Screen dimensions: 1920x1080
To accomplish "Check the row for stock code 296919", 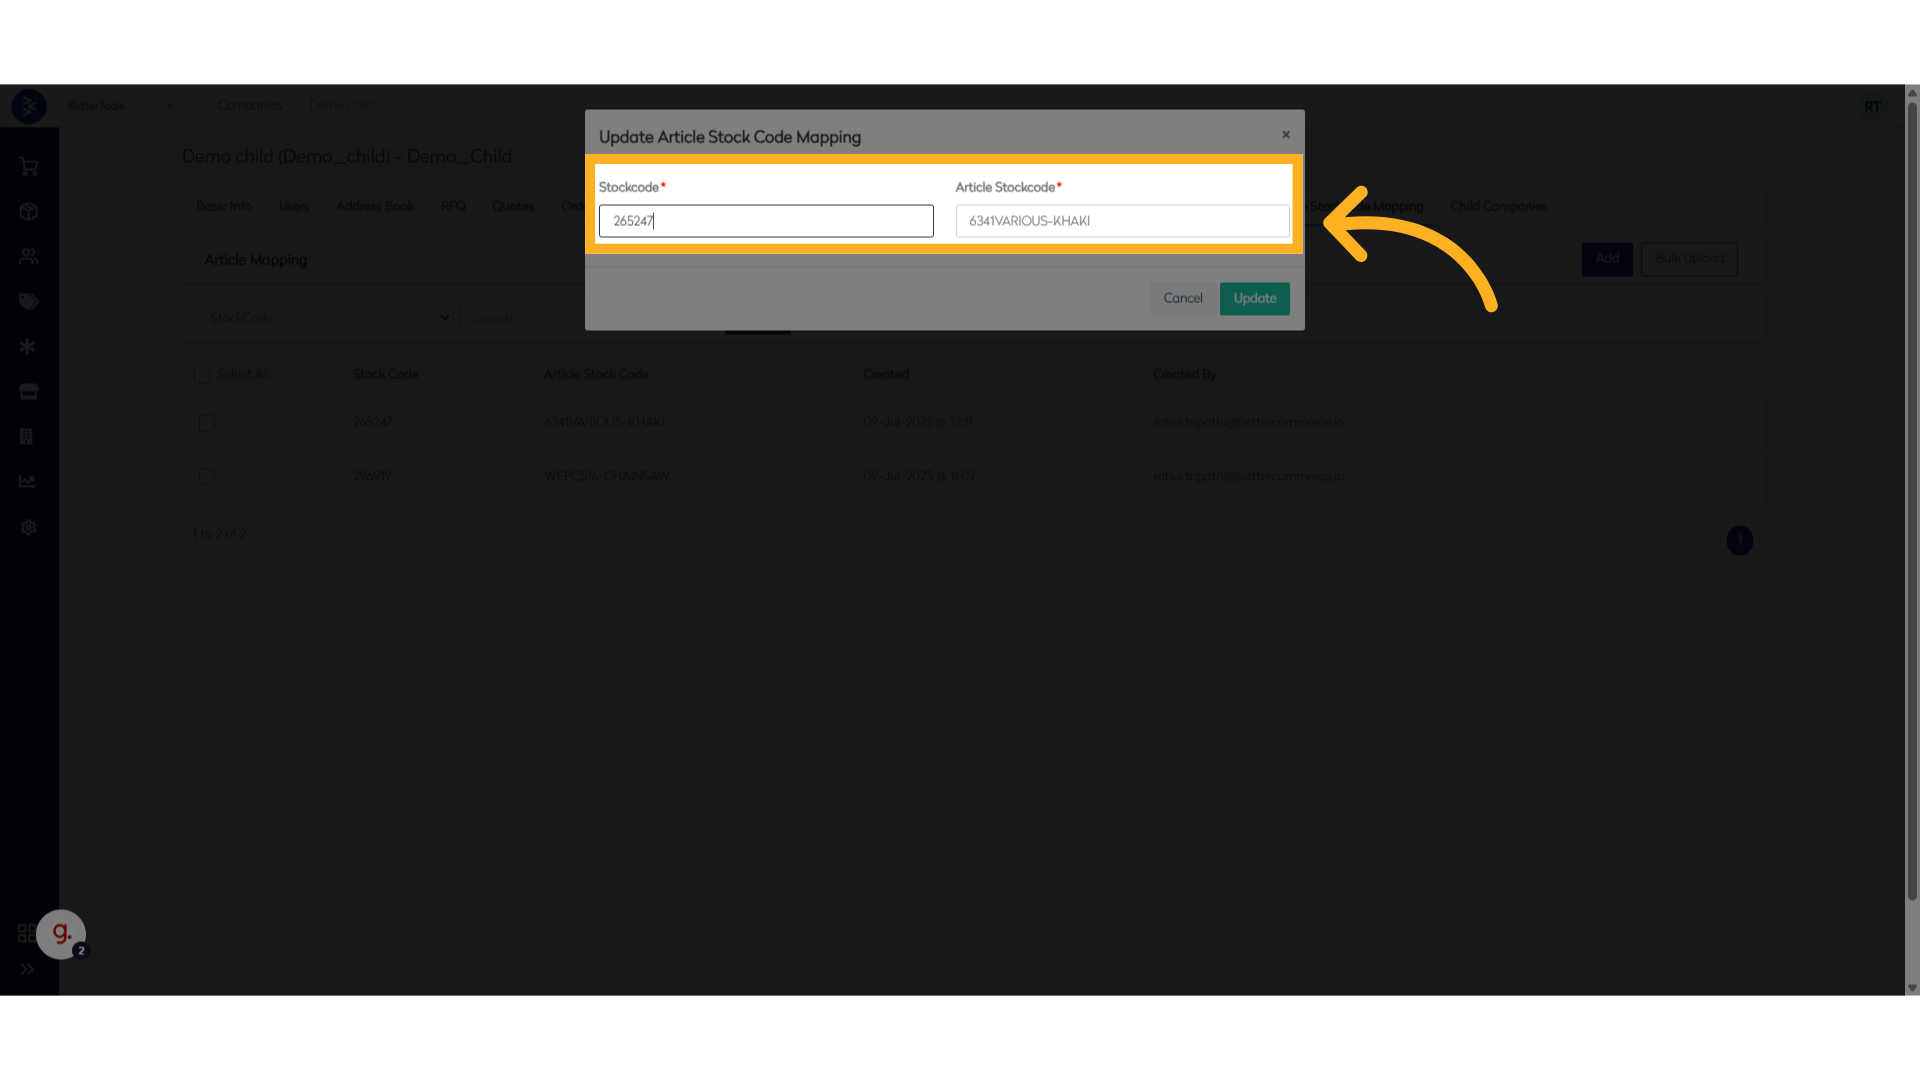I will [x=207, y=477].
